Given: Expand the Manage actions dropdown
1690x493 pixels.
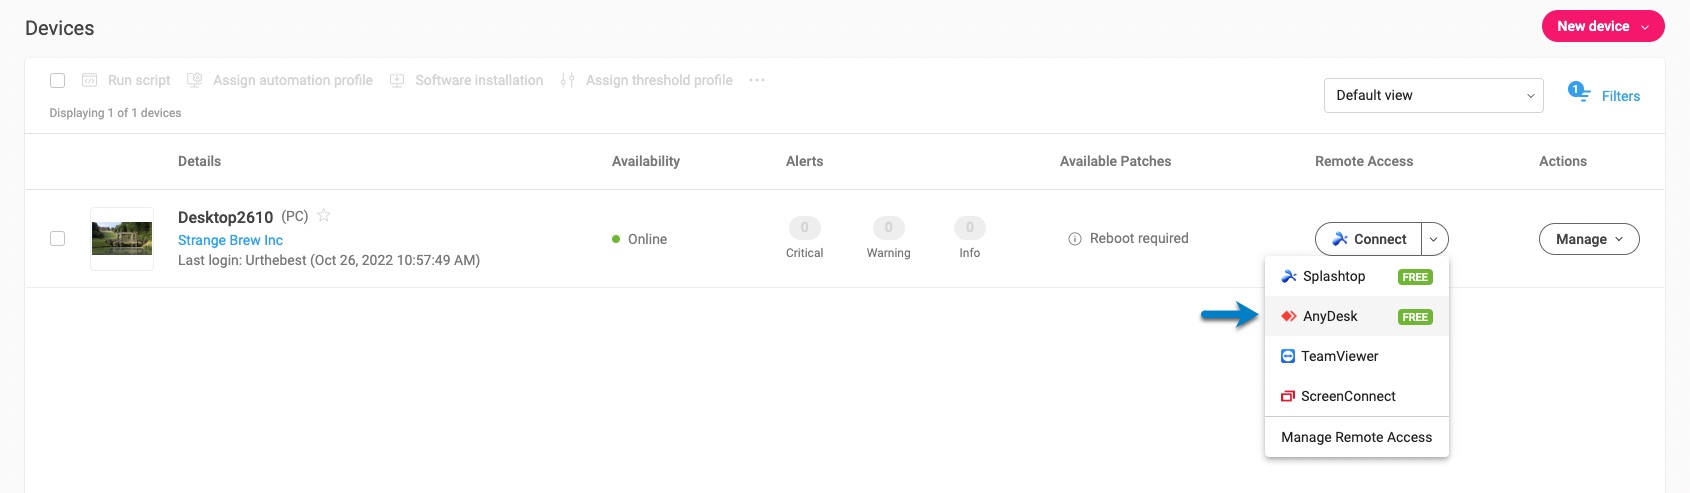Looking at the screenshot, I should point(1588,239).
